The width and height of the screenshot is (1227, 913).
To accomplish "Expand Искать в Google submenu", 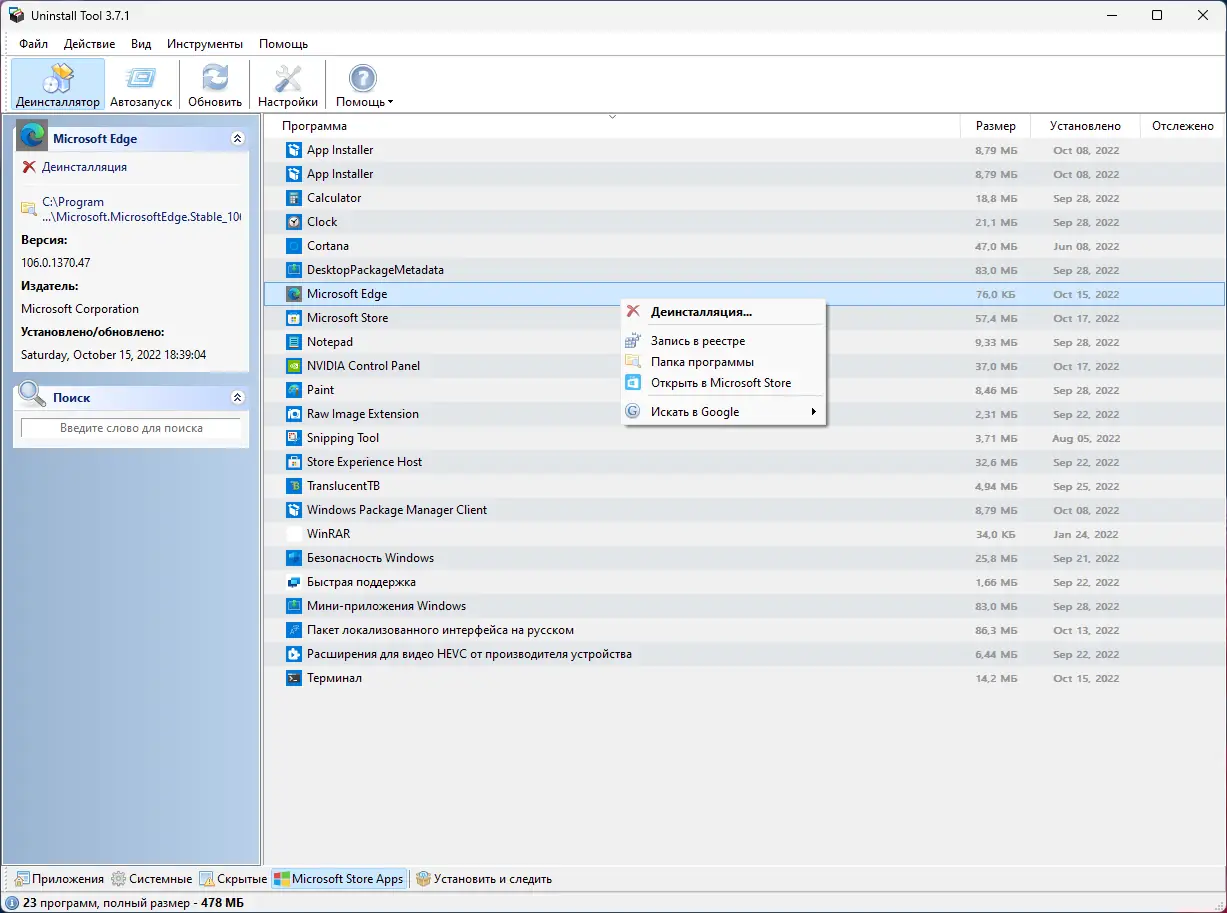I will tap(724, 411).
